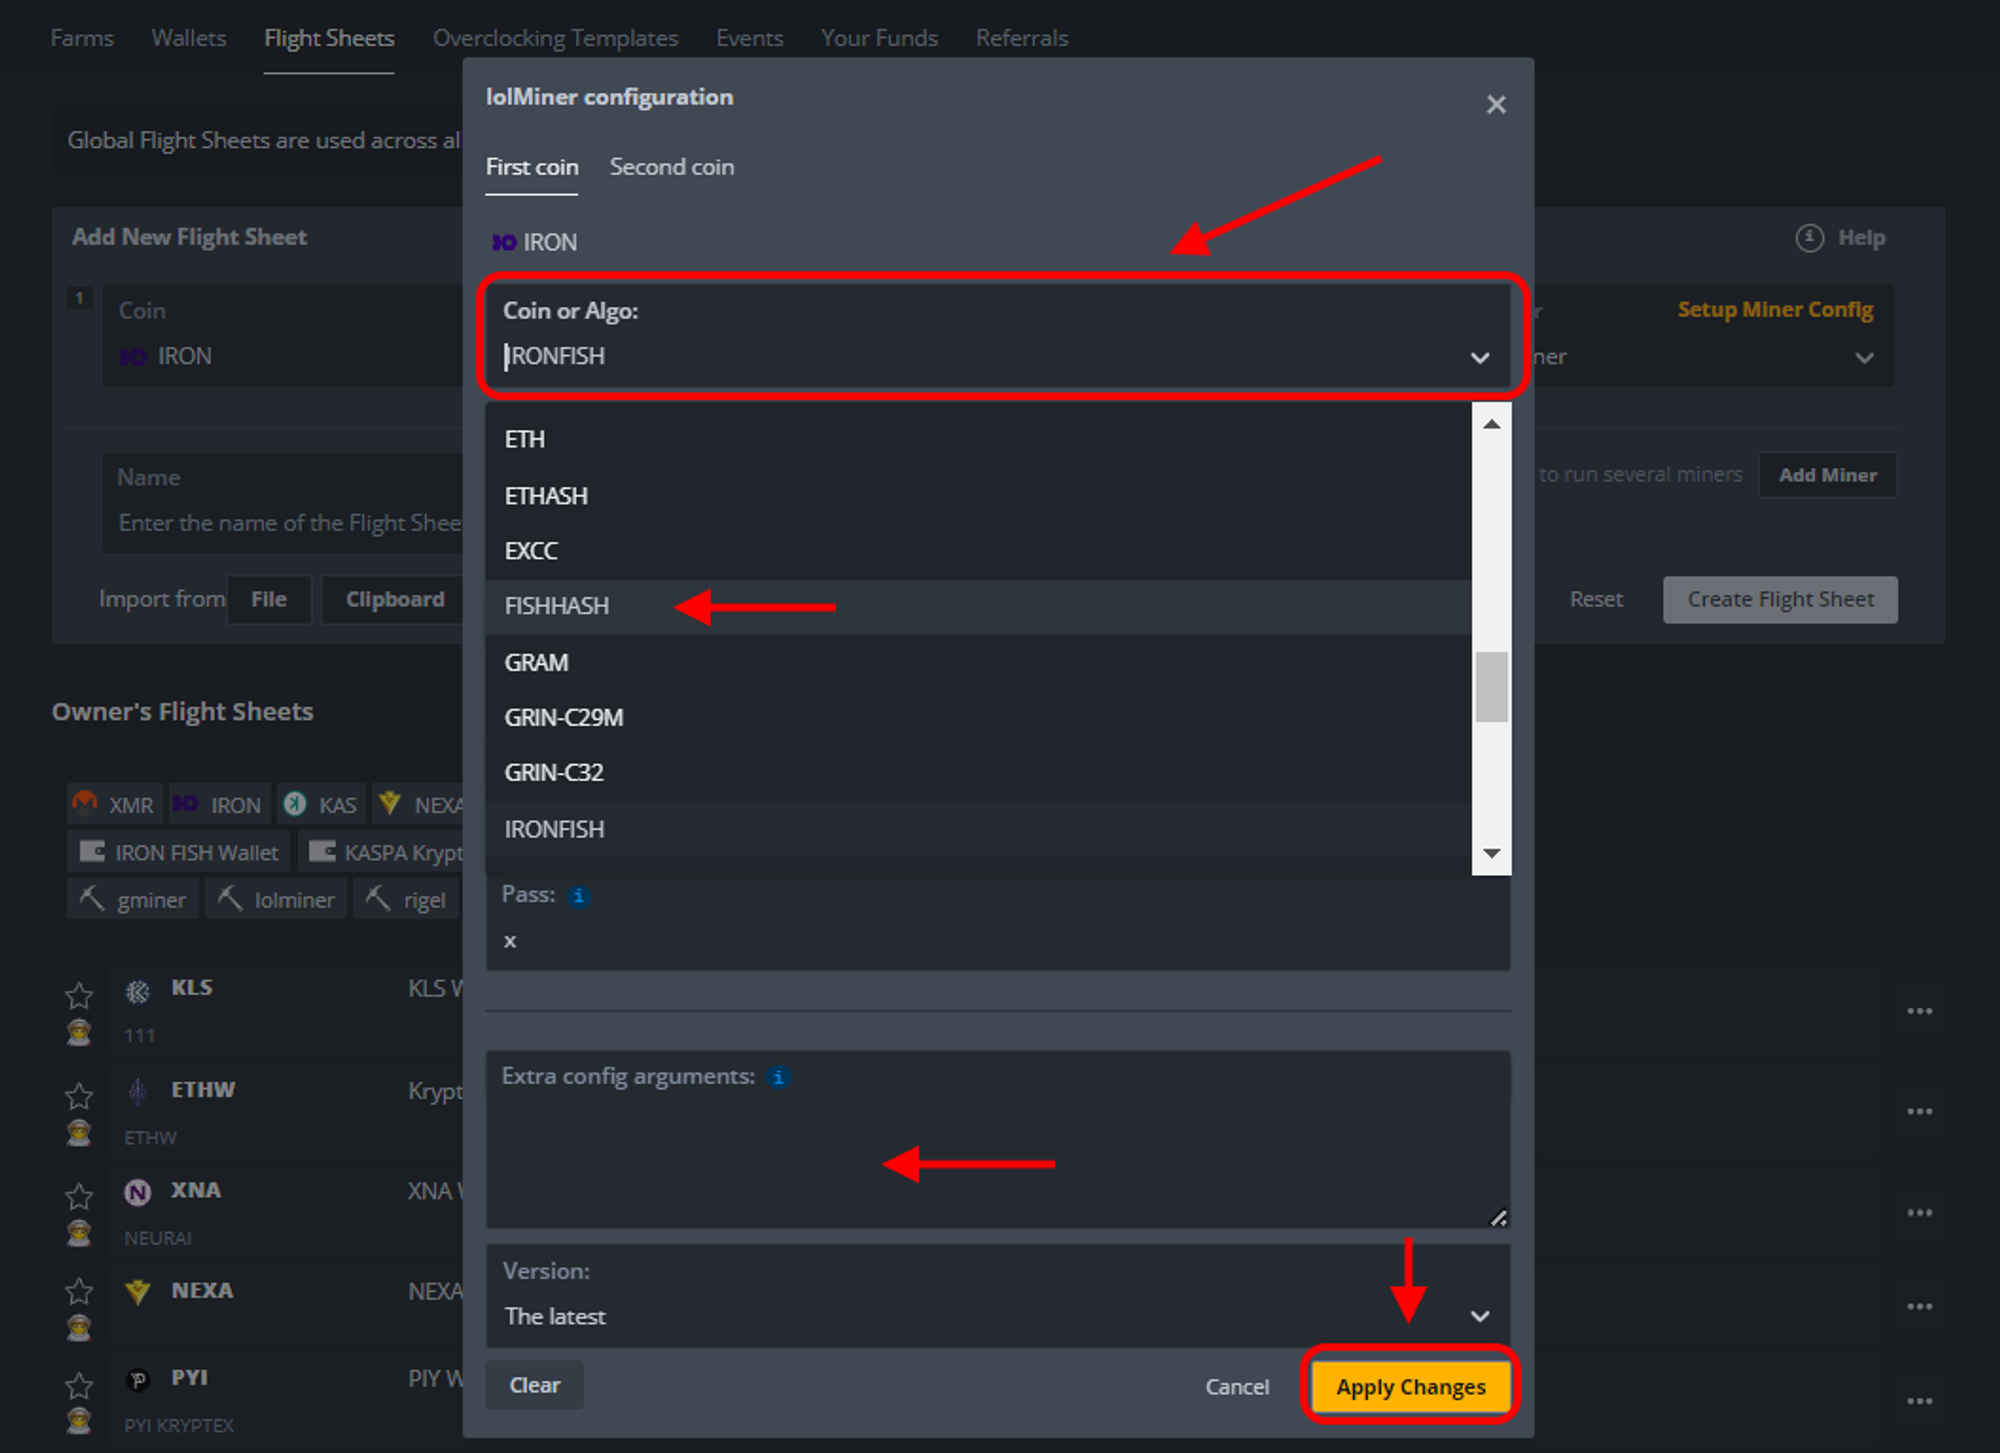Image resolution: width=2000 pixels, height=1453 pixels.
Task: Open the XNA row options menu
Action: pyautogui.click(x=1919, y=1212)
